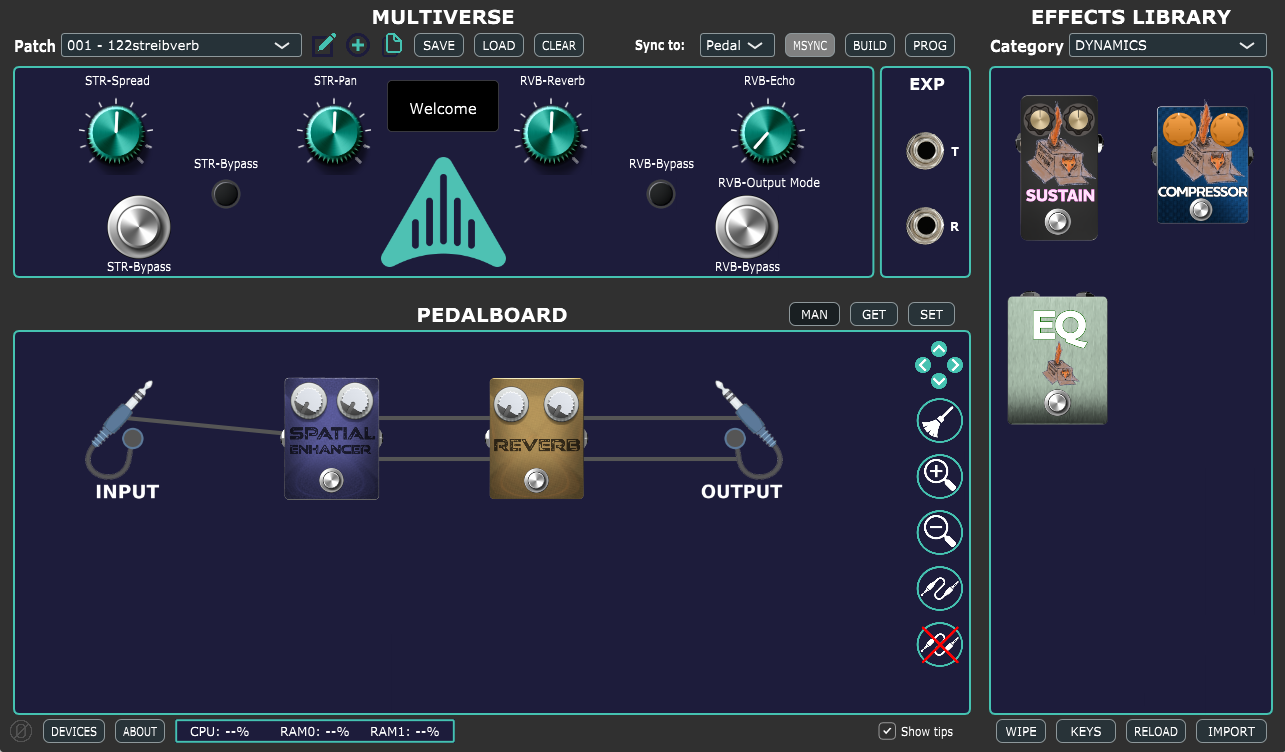Click the RVB-Echo knob
This screenshot has height=752, width=1285.
click(768, 133)
